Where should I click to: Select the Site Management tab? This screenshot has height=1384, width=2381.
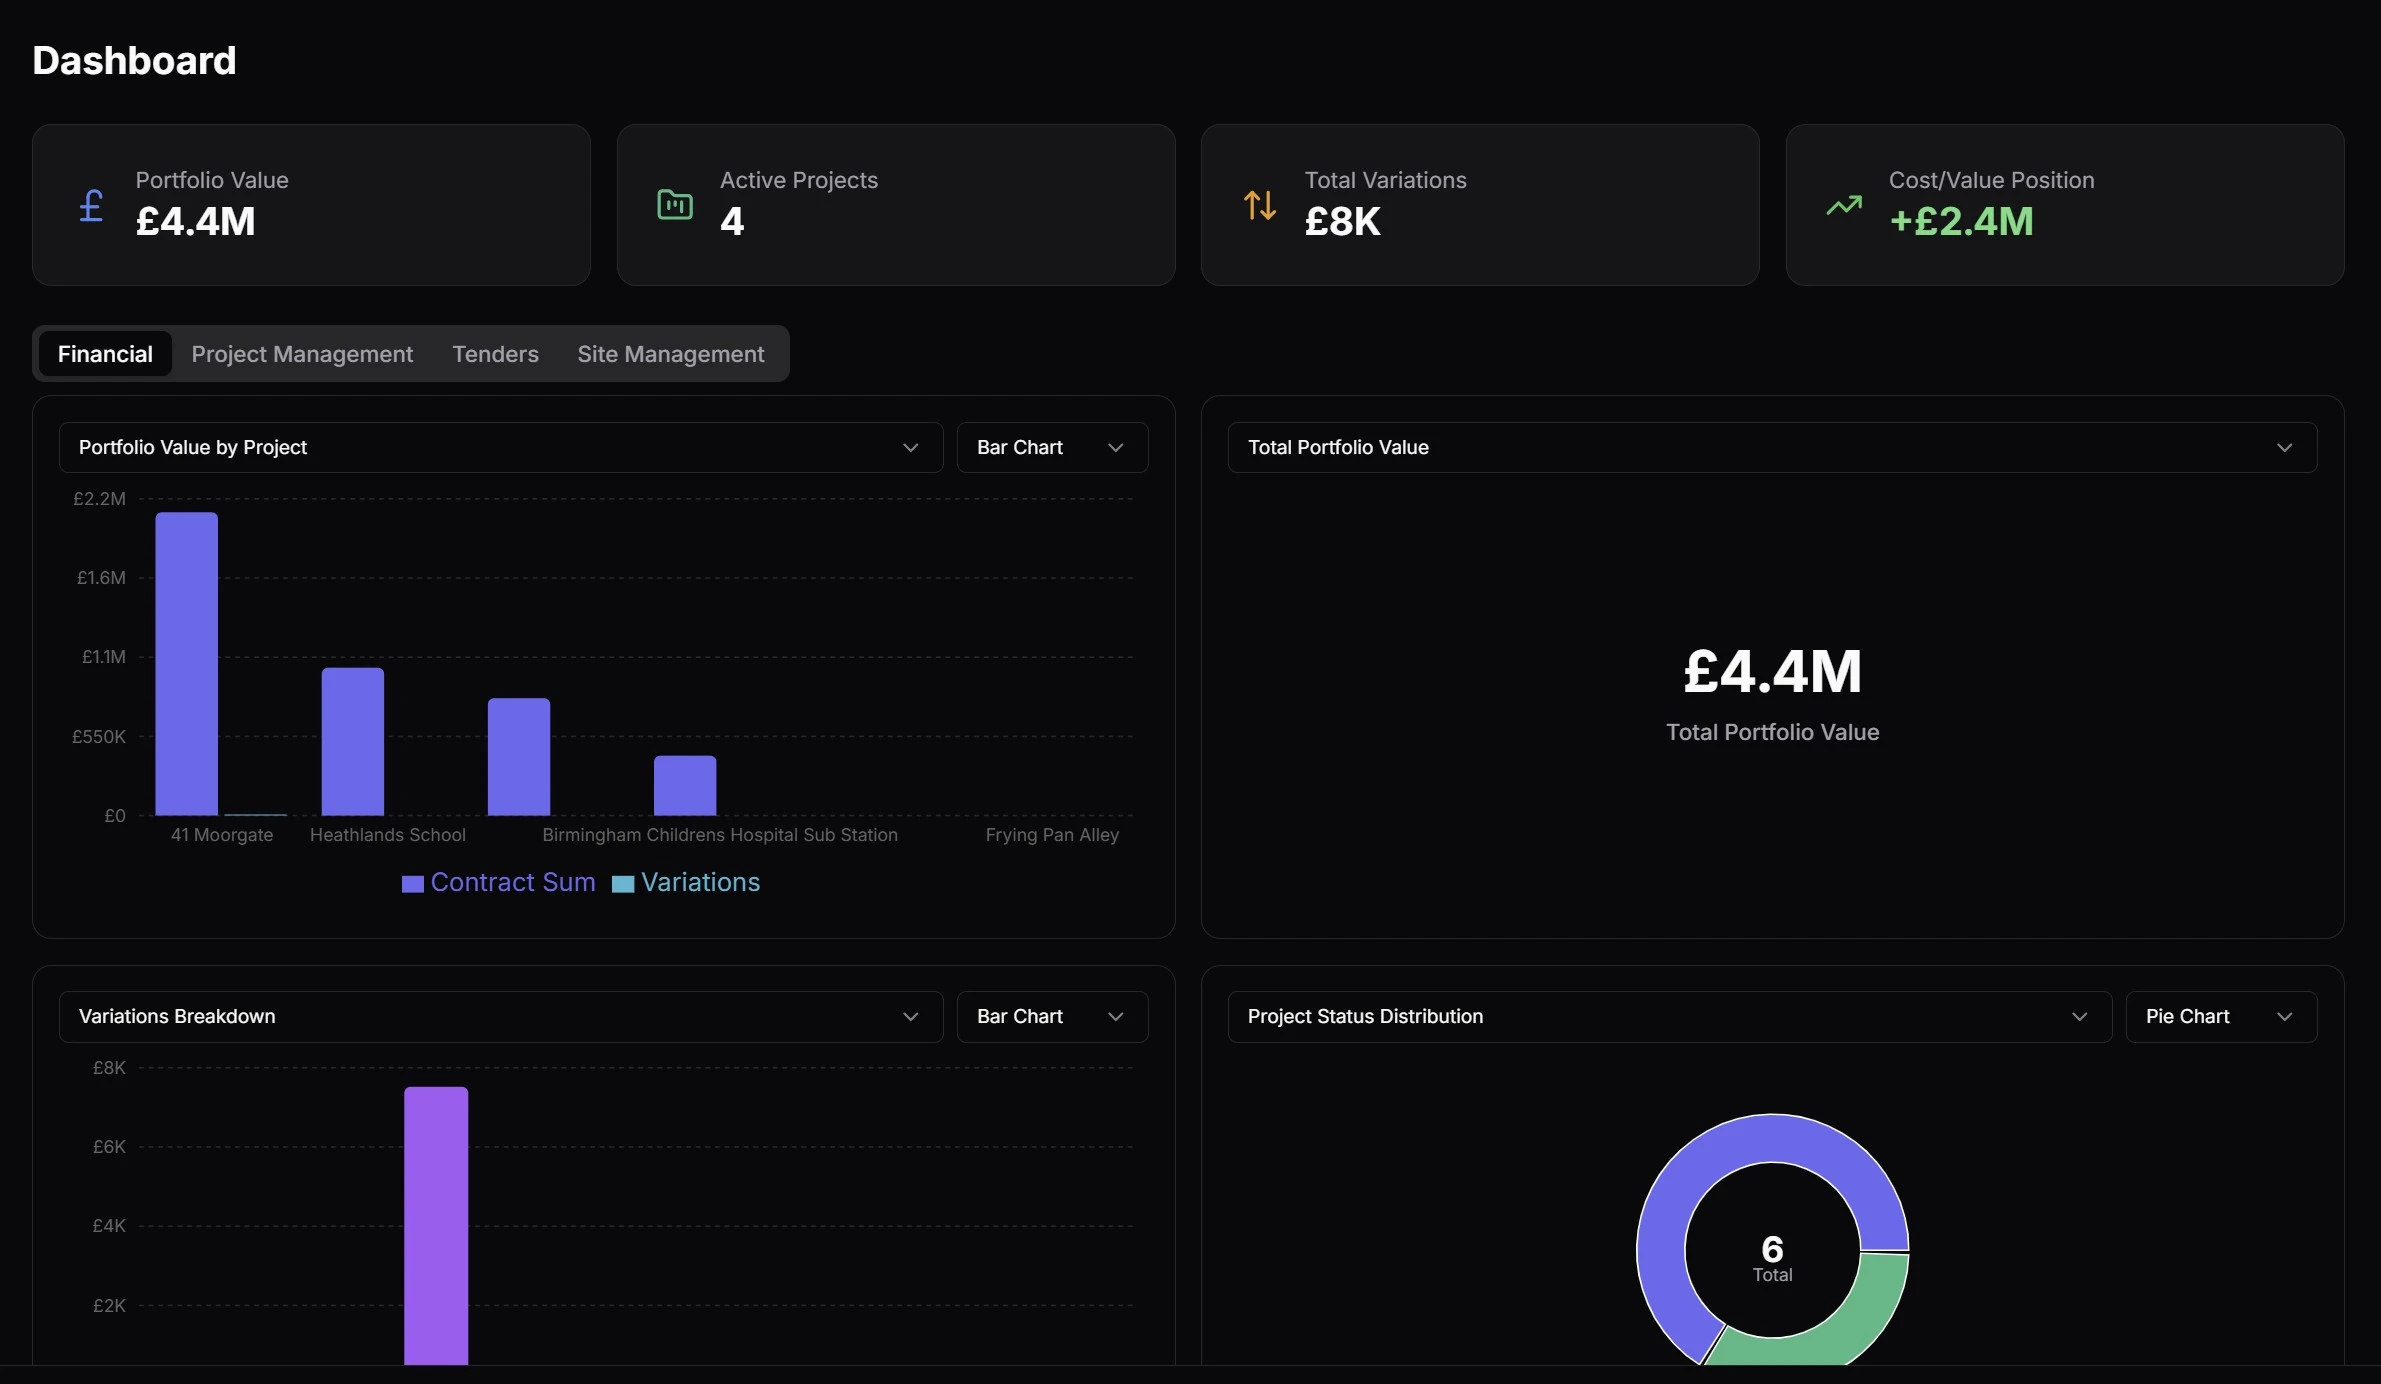tap(669, 353)
